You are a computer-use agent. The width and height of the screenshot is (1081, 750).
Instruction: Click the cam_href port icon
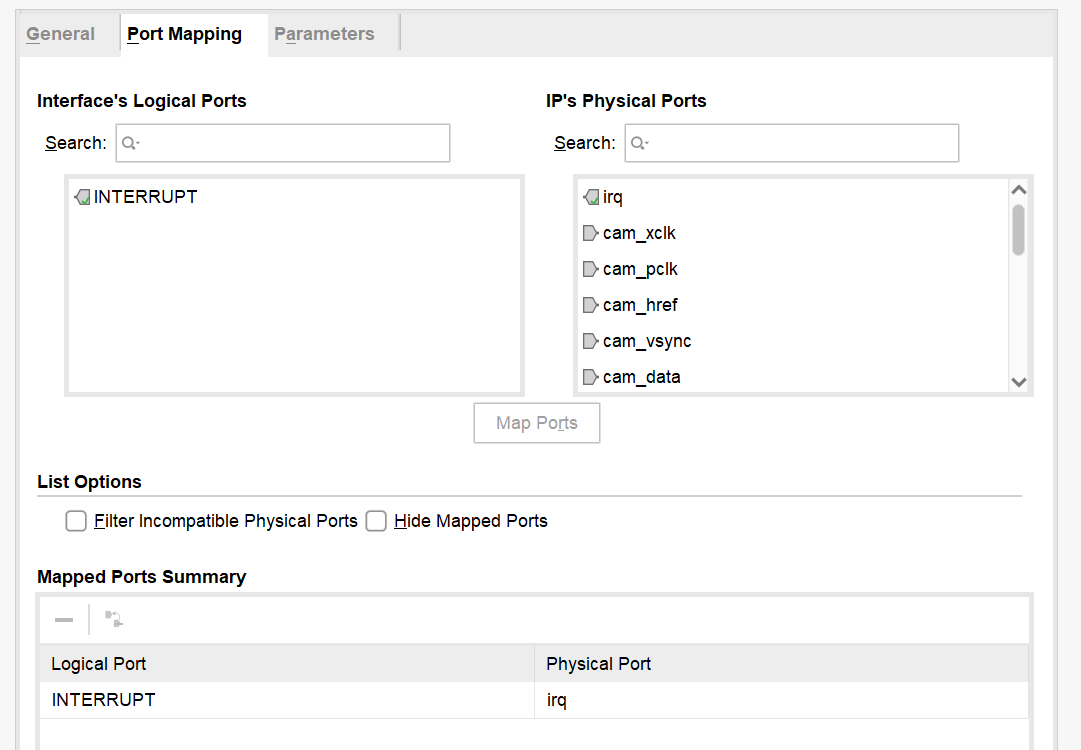pyautogui.click(x=591, y=305)
